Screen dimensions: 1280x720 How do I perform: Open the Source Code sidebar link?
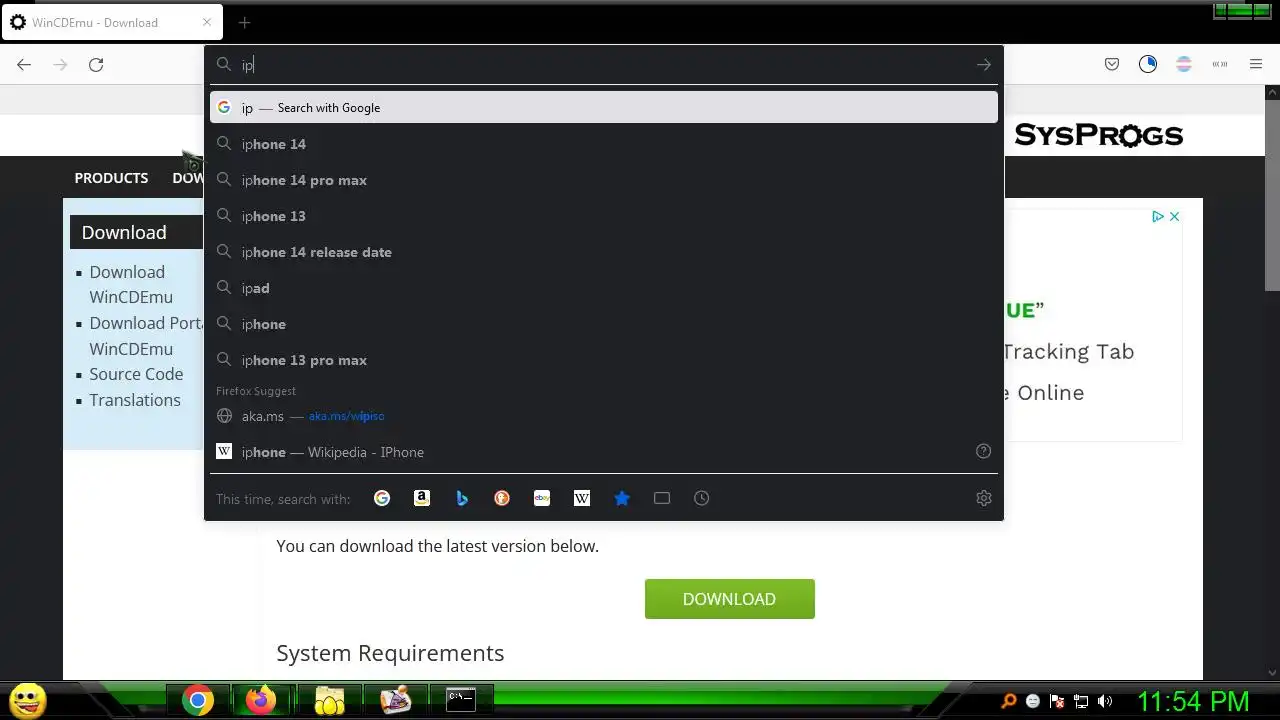(x=136, y=374)
